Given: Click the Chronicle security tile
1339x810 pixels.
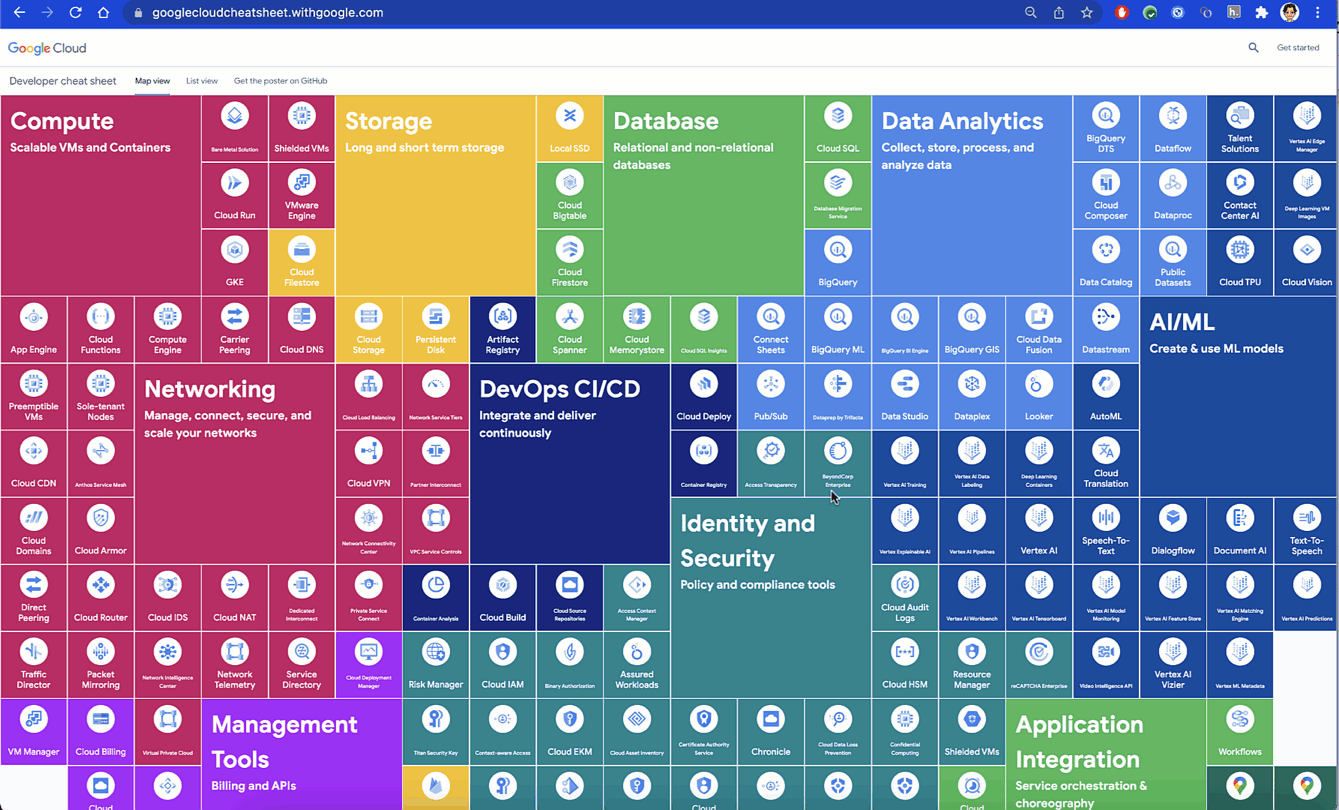Looking at the screenshot, I should tap(770, 731).
